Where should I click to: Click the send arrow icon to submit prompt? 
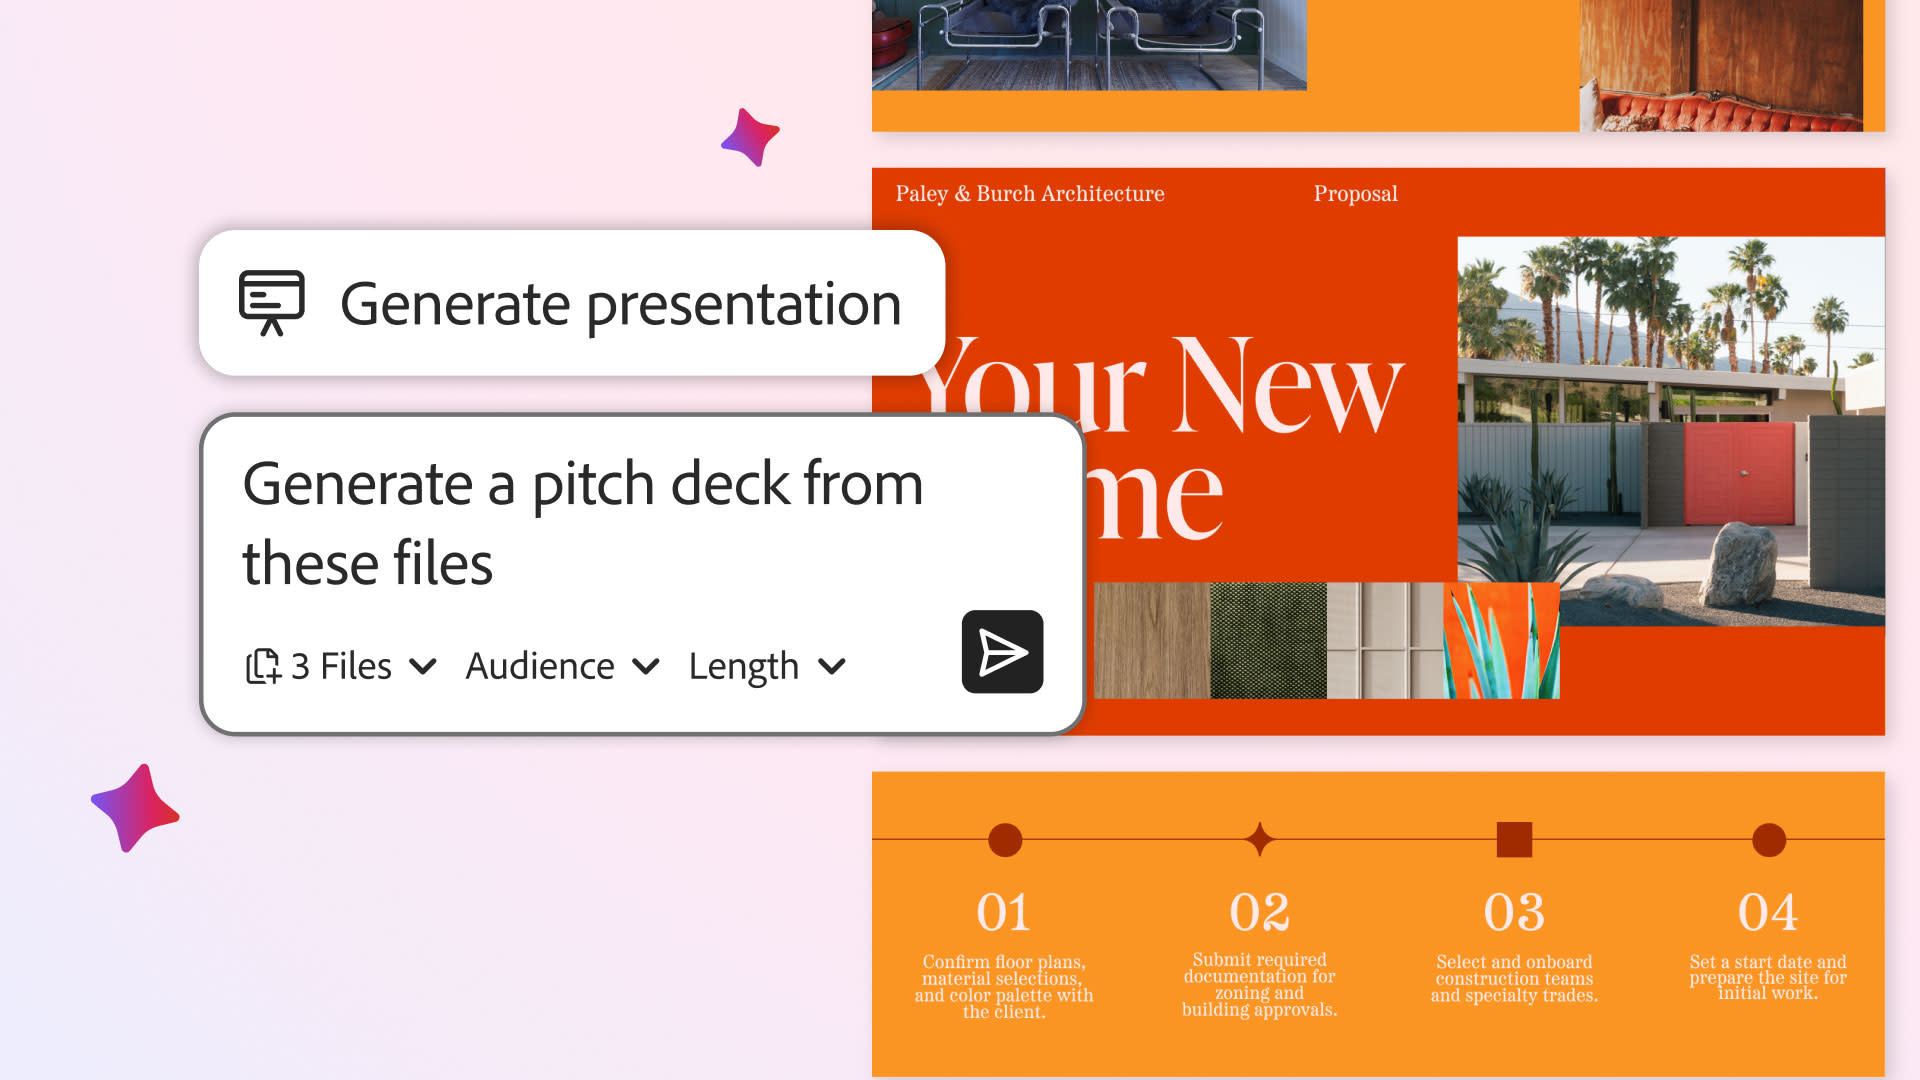click(x=1001, y=652)
